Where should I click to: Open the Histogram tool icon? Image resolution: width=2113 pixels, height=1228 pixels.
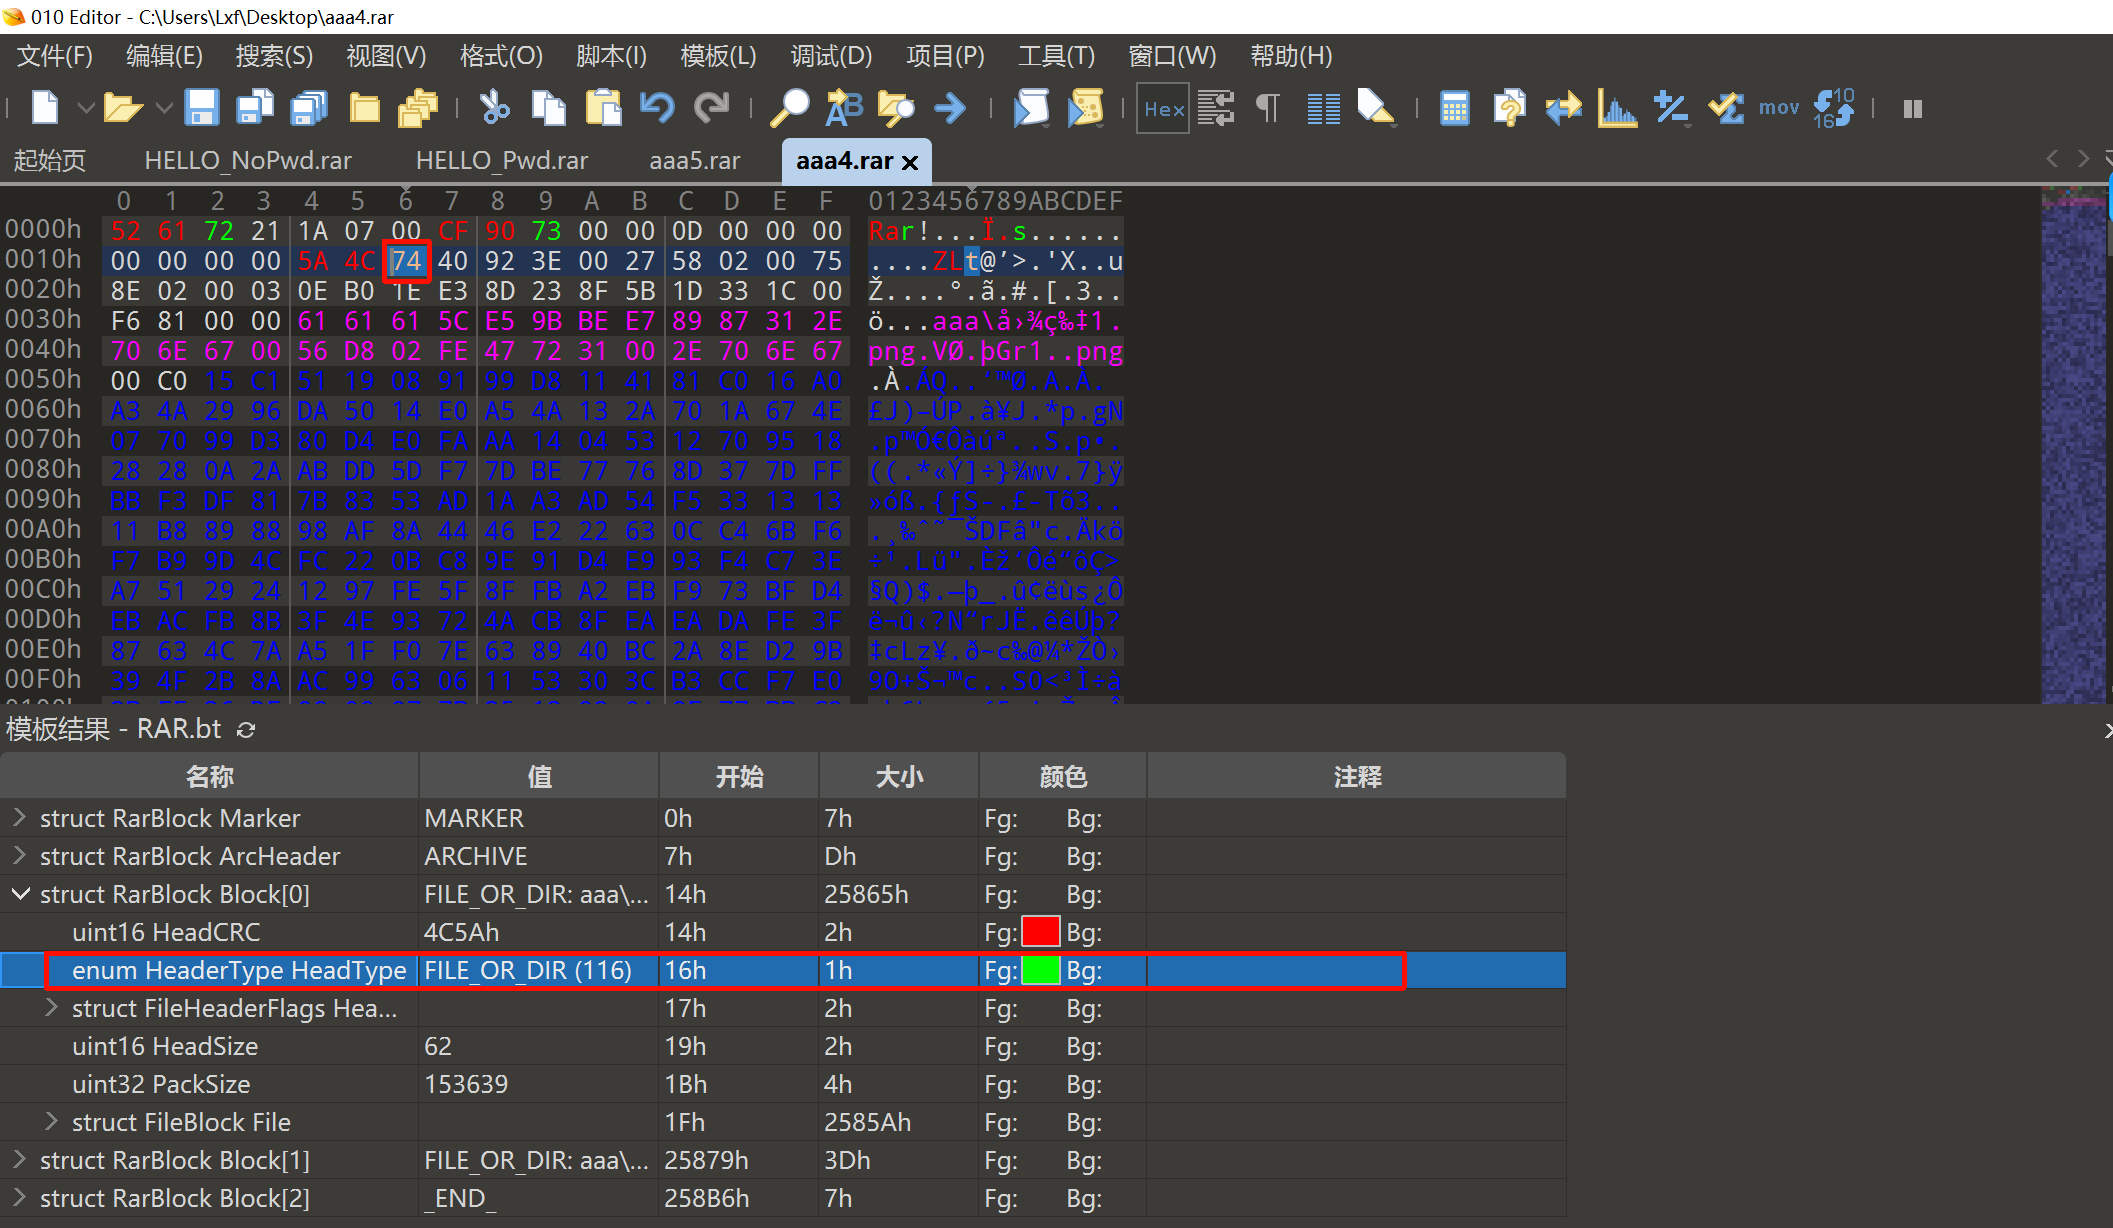[1616, 108]
